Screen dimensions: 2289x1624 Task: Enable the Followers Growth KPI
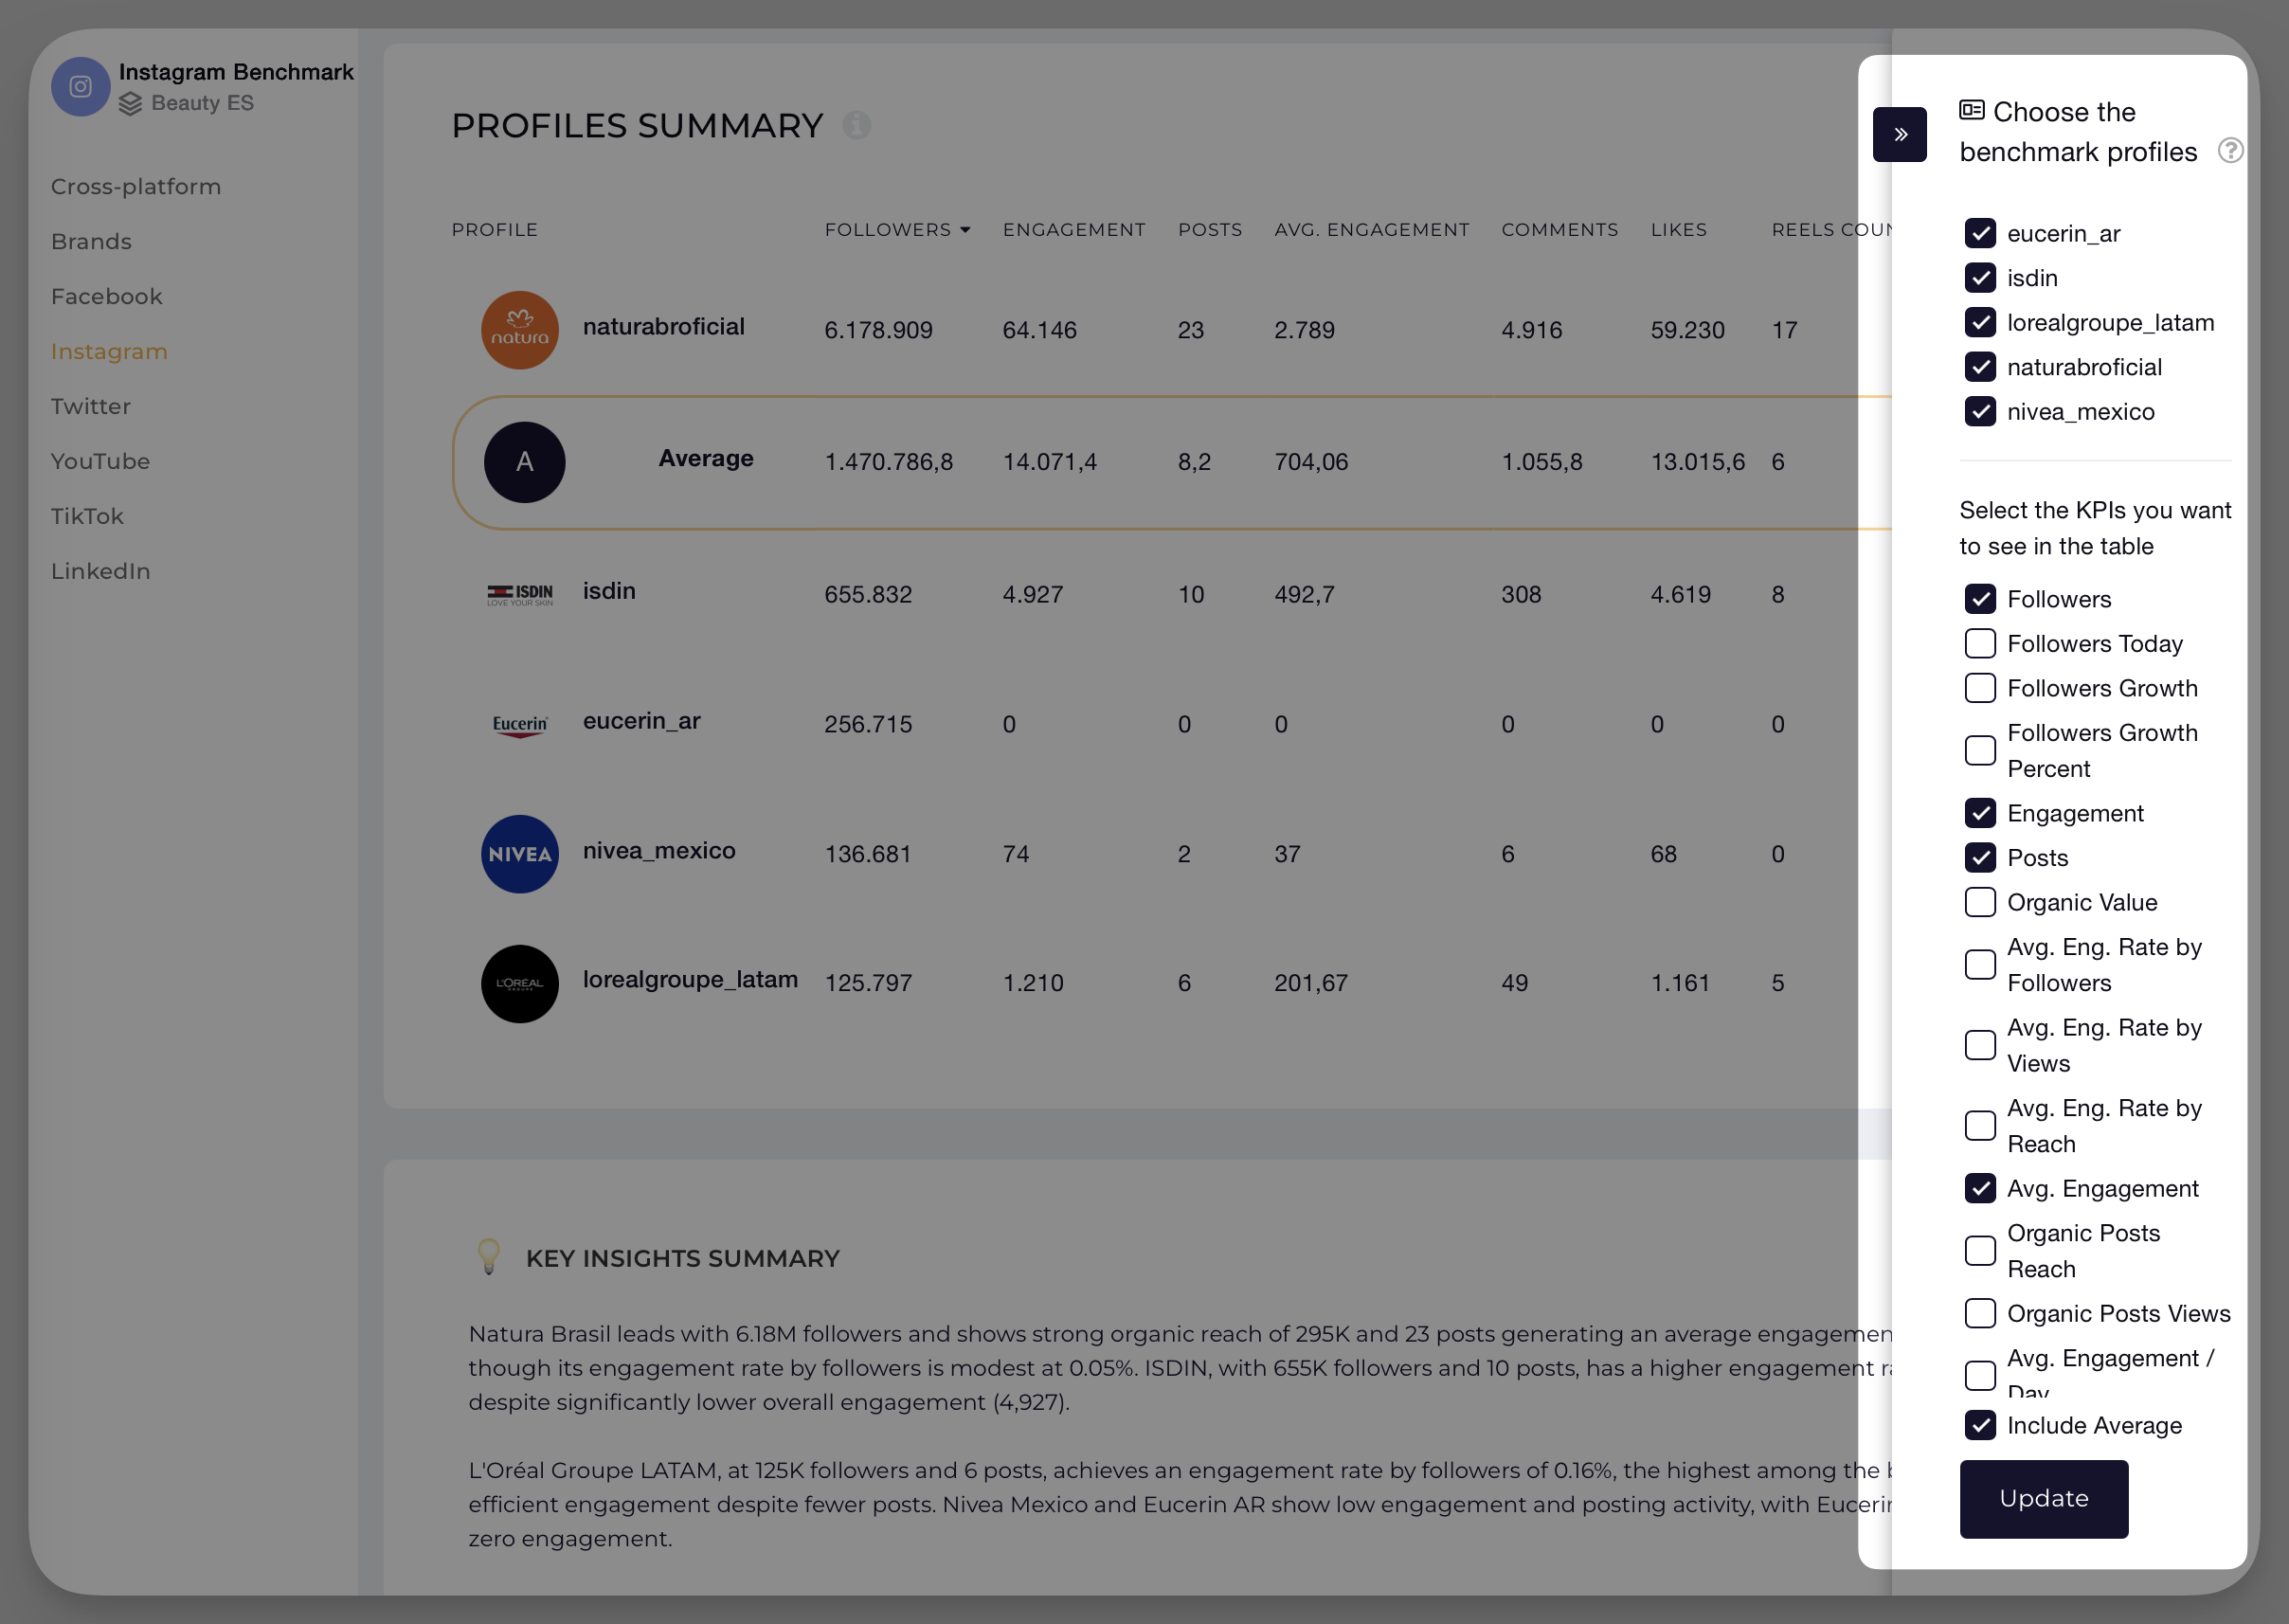(x=1981, y=688)
